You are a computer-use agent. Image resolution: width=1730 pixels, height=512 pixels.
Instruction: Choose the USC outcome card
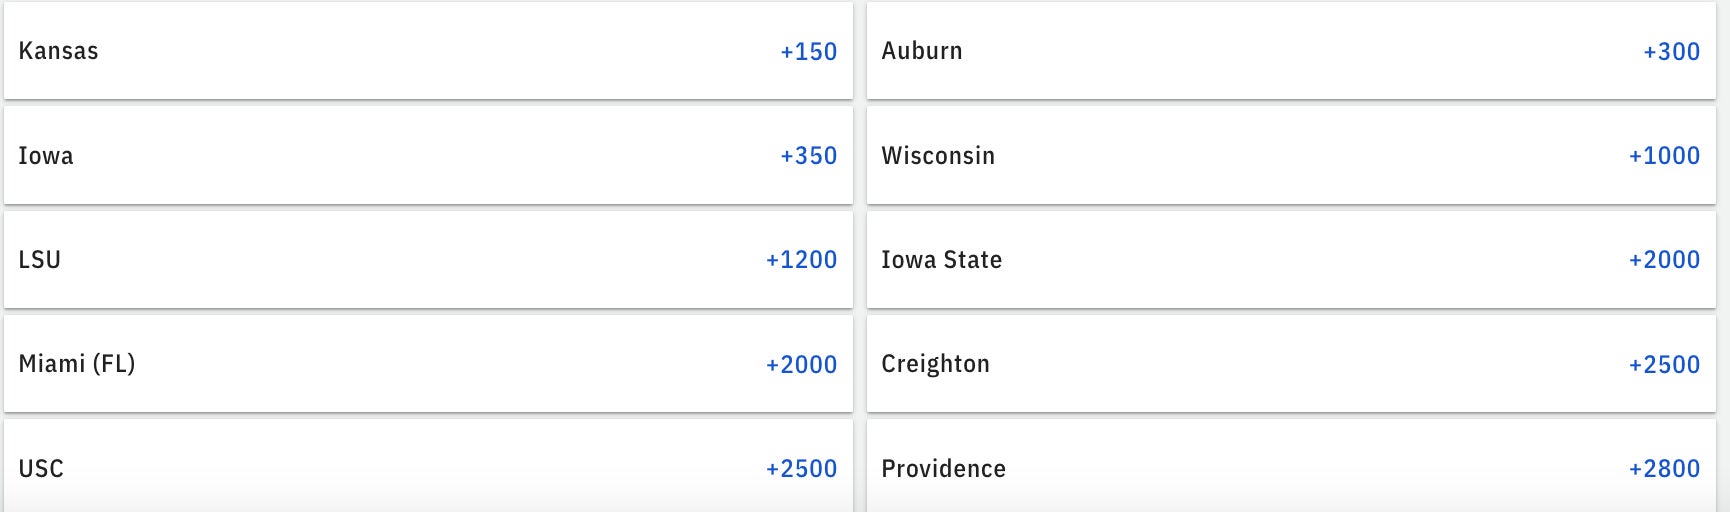[428, 466]
